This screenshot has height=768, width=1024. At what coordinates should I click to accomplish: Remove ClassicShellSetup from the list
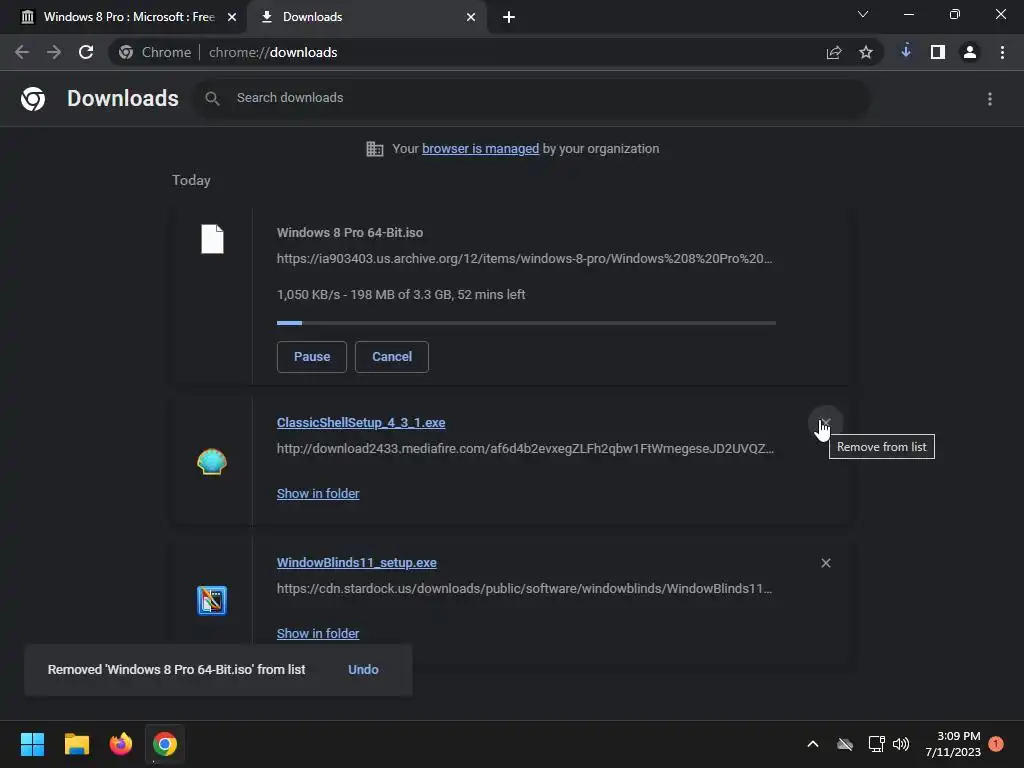pos(825,423)
